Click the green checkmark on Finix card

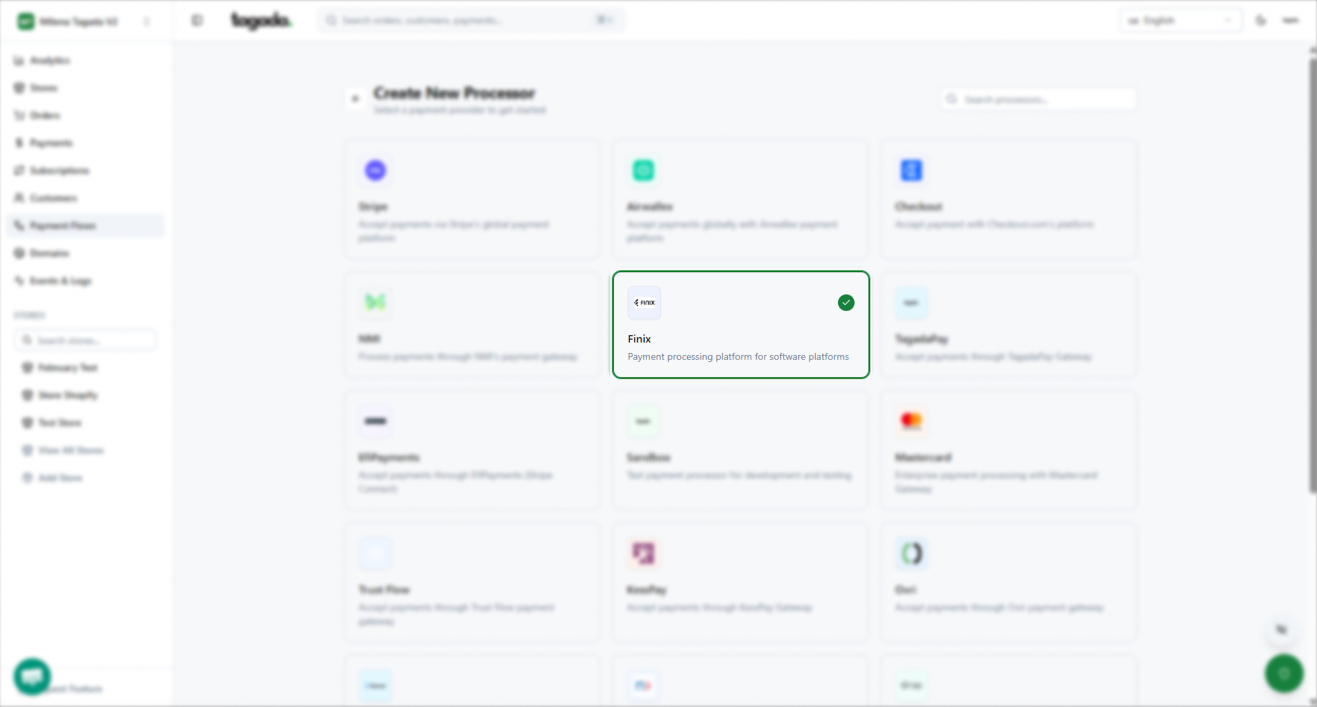click(x=846, y=303)
